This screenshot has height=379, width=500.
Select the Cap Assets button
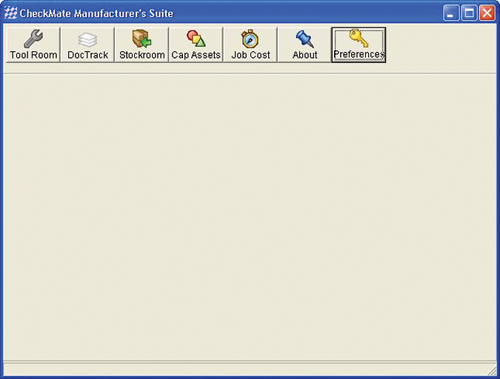[196, 45]
